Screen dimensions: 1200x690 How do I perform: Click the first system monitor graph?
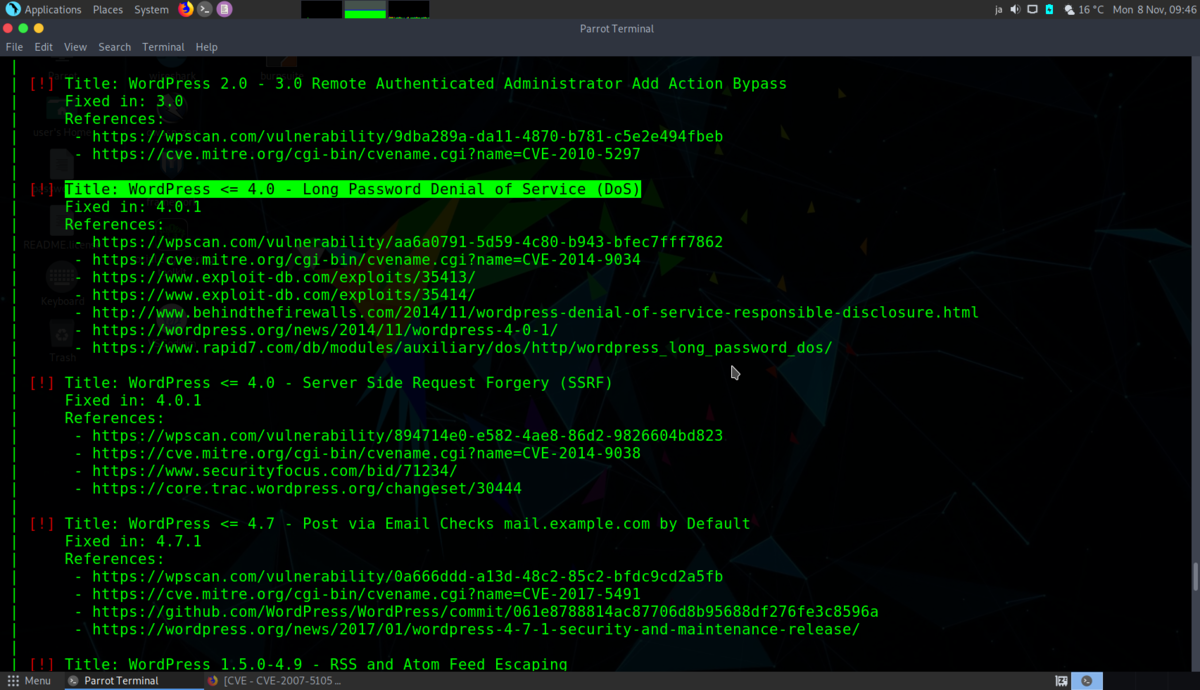(x=321, y=10)
